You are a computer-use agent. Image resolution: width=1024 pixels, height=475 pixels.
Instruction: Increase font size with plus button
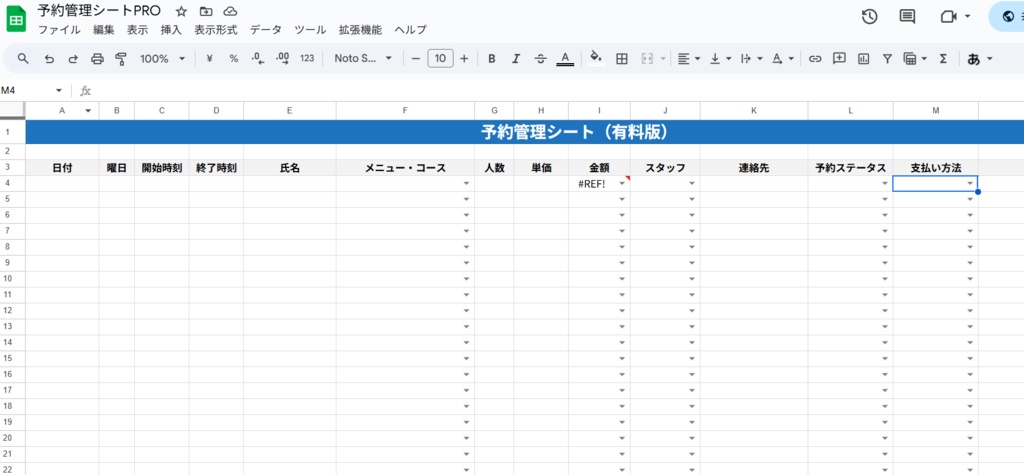coord(464,59)
